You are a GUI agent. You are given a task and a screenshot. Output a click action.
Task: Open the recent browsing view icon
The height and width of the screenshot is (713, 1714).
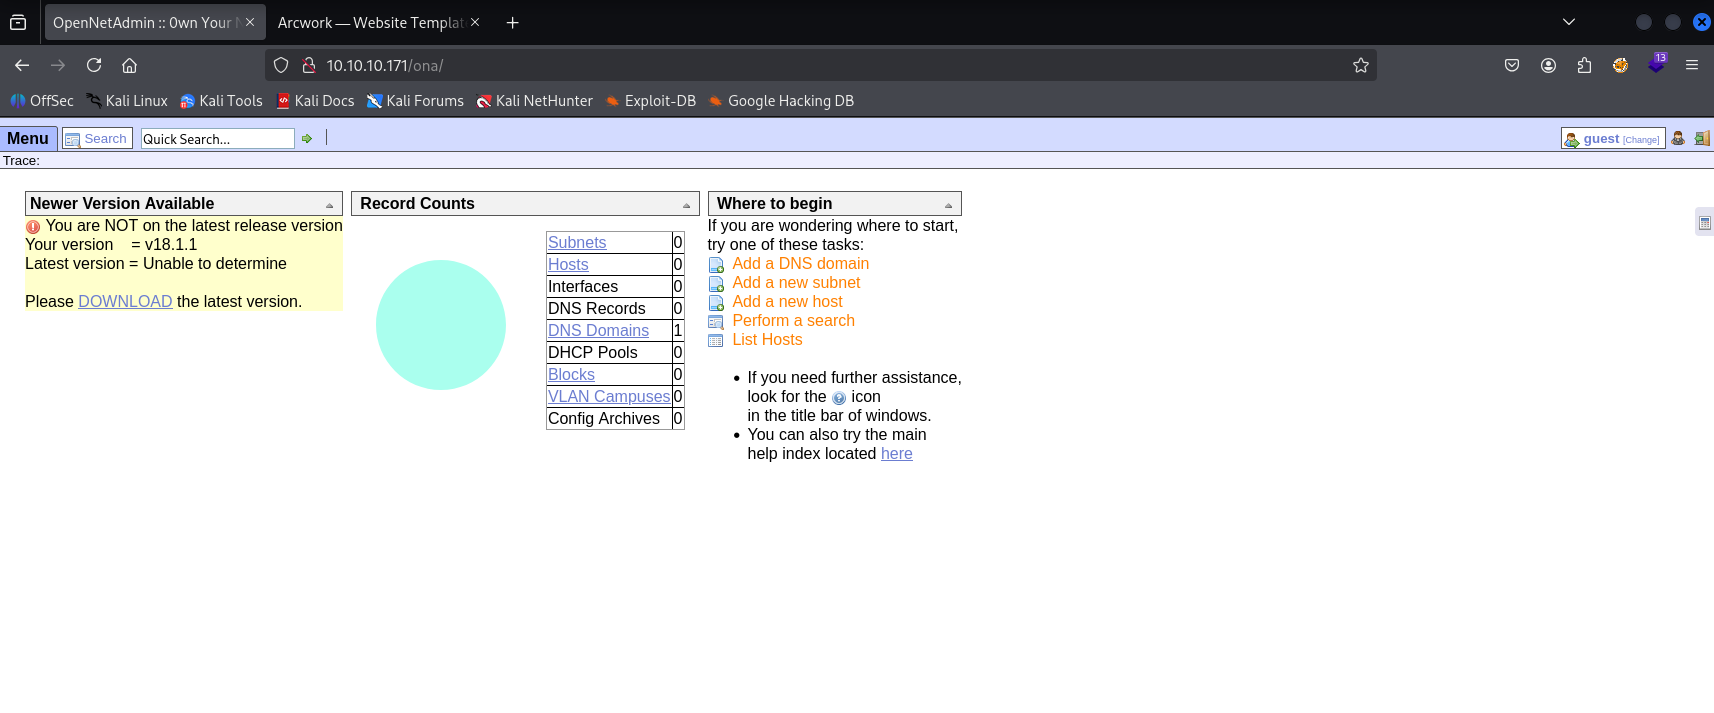point(18,22)
